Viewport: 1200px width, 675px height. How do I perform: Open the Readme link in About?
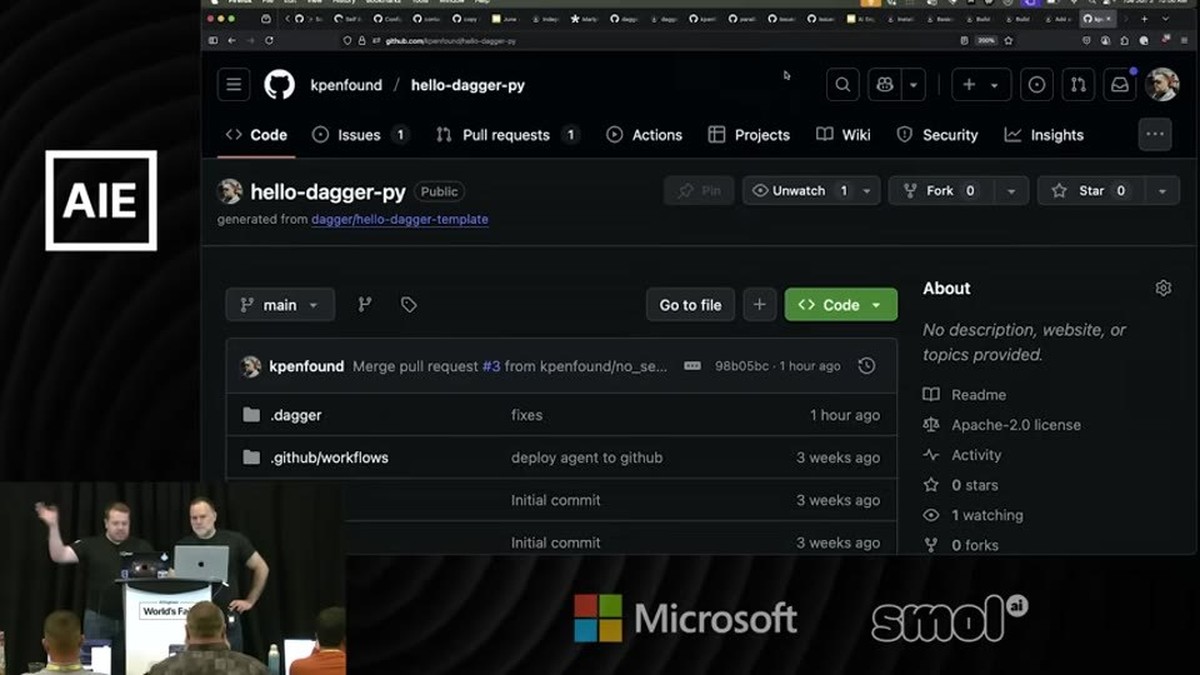tap(979, 395)
